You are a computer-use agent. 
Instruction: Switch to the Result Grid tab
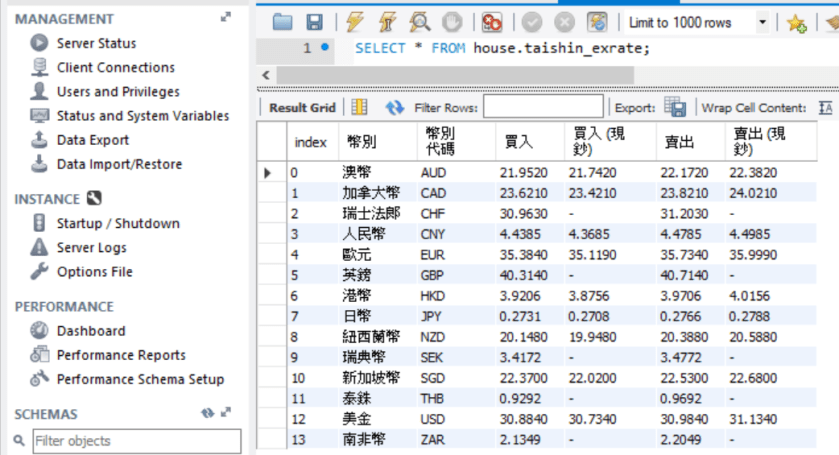(302, 107)
